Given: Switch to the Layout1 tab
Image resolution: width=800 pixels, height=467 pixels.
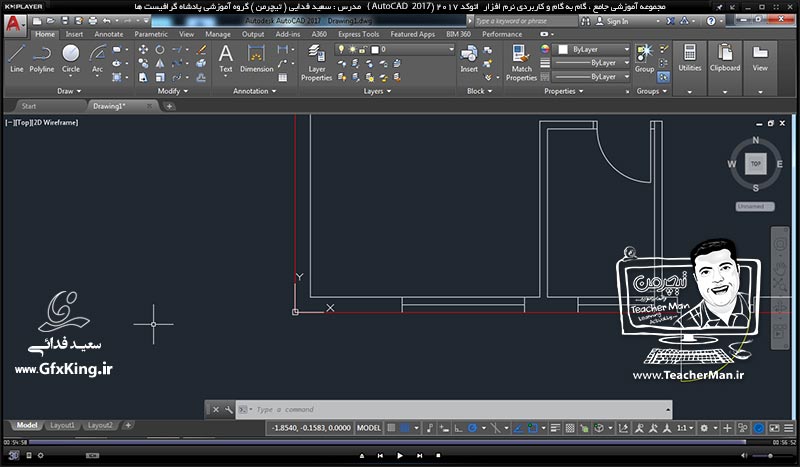Looking at the screenshot, I should [62, 425].
